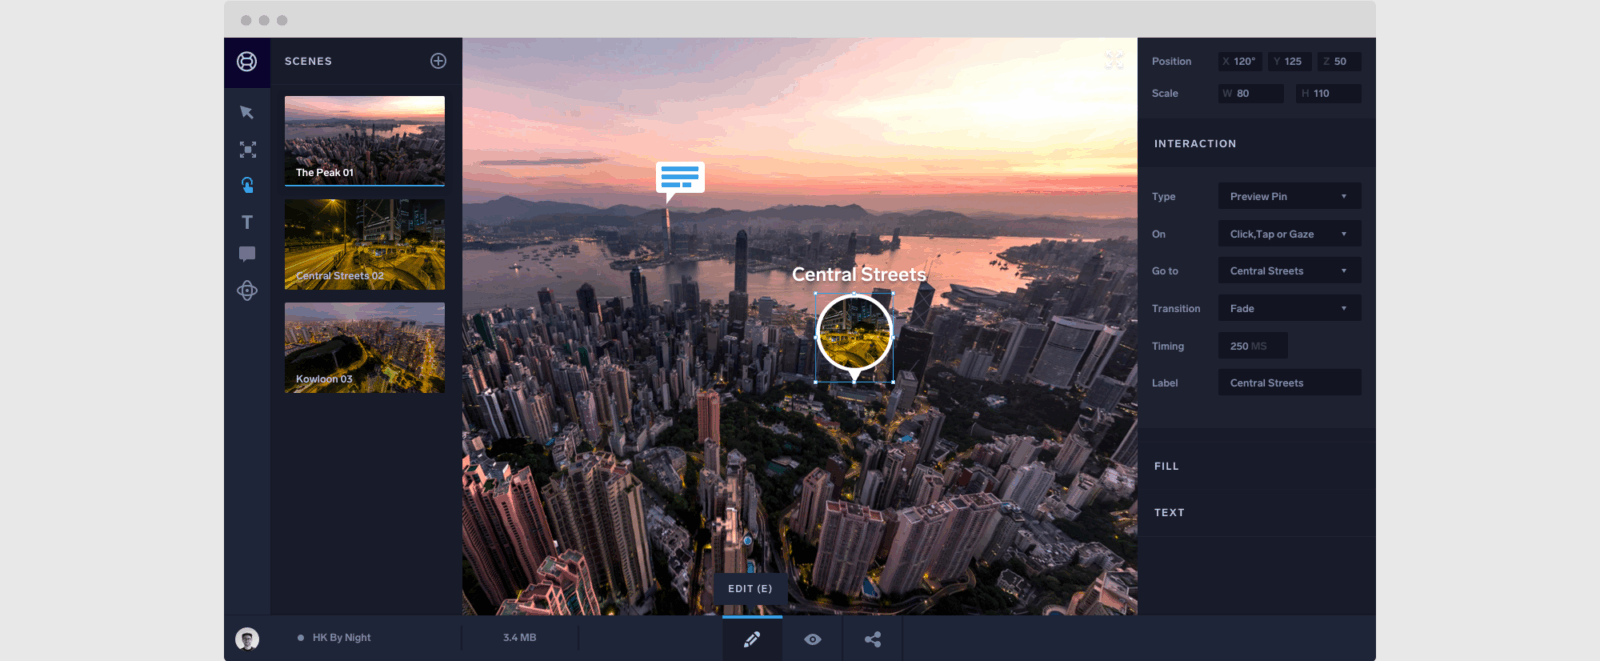The height and width of the screenshot is (661, 1600).
Task: Click the share icon in bottom bar
Action: point(872,639)
